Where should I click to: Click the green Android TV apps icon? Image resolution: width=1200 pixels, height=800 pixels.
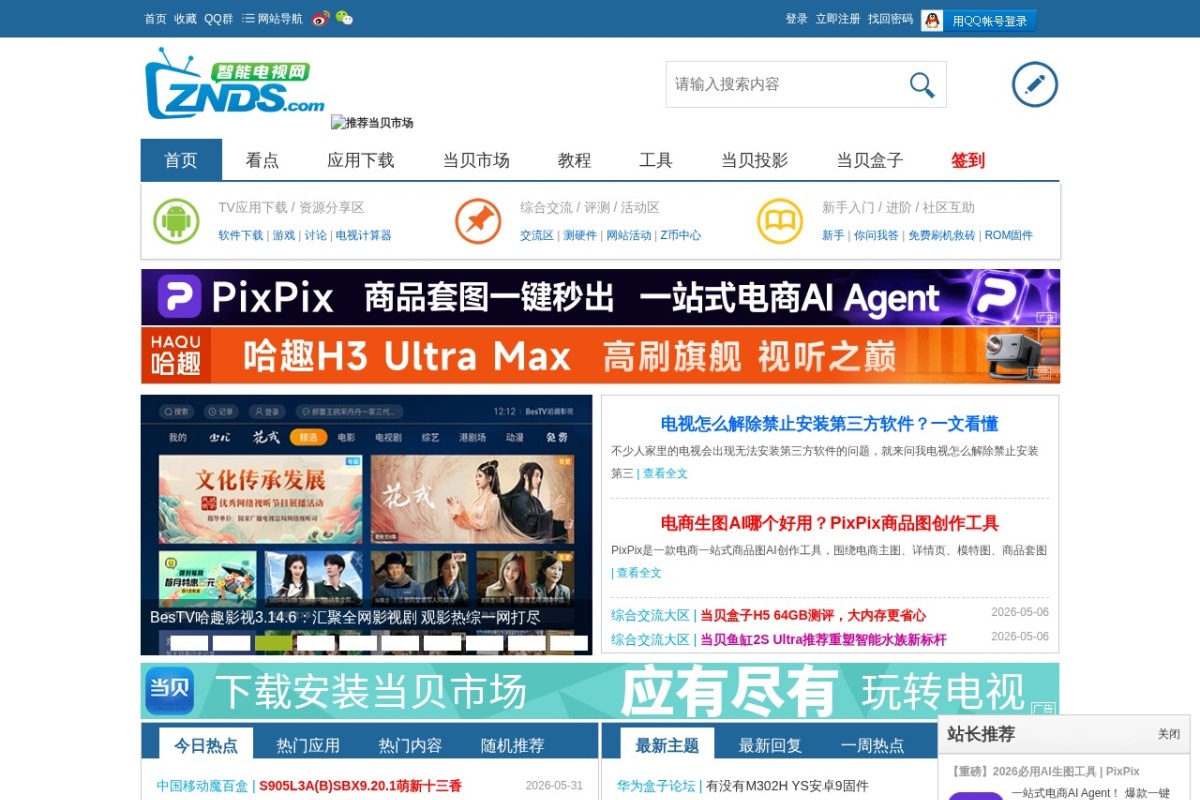tap(176, 221)
